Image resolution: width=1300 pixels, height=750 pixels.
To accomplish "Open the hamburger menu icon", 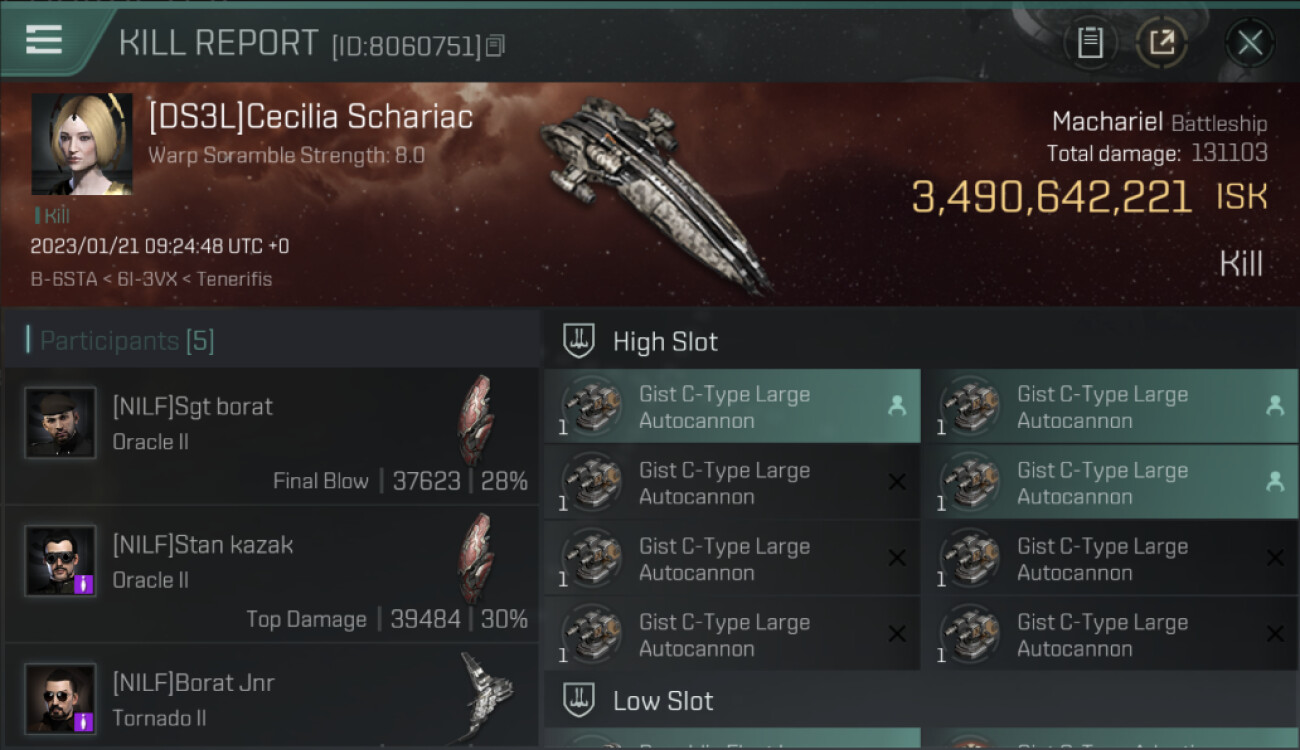I will [44, 40].
